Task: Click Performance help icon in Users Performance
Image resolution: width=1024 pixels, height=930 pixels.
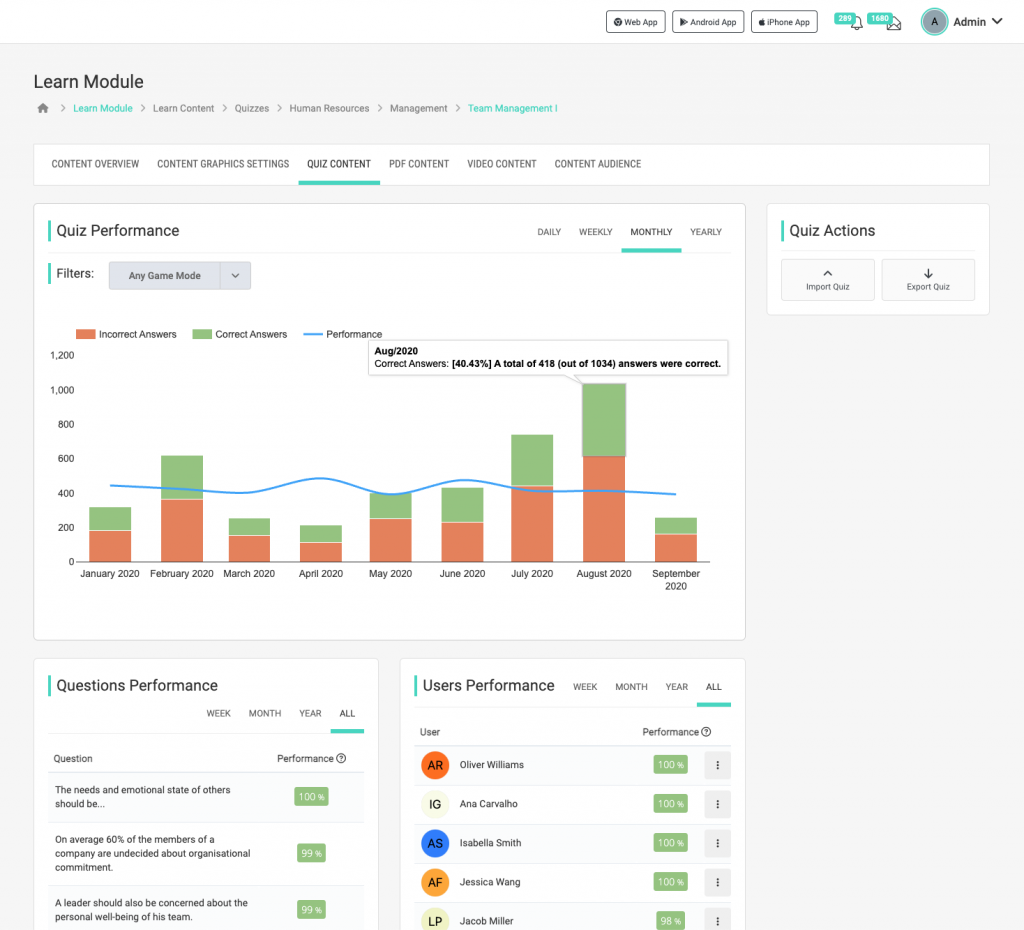Action: [707, 732]
